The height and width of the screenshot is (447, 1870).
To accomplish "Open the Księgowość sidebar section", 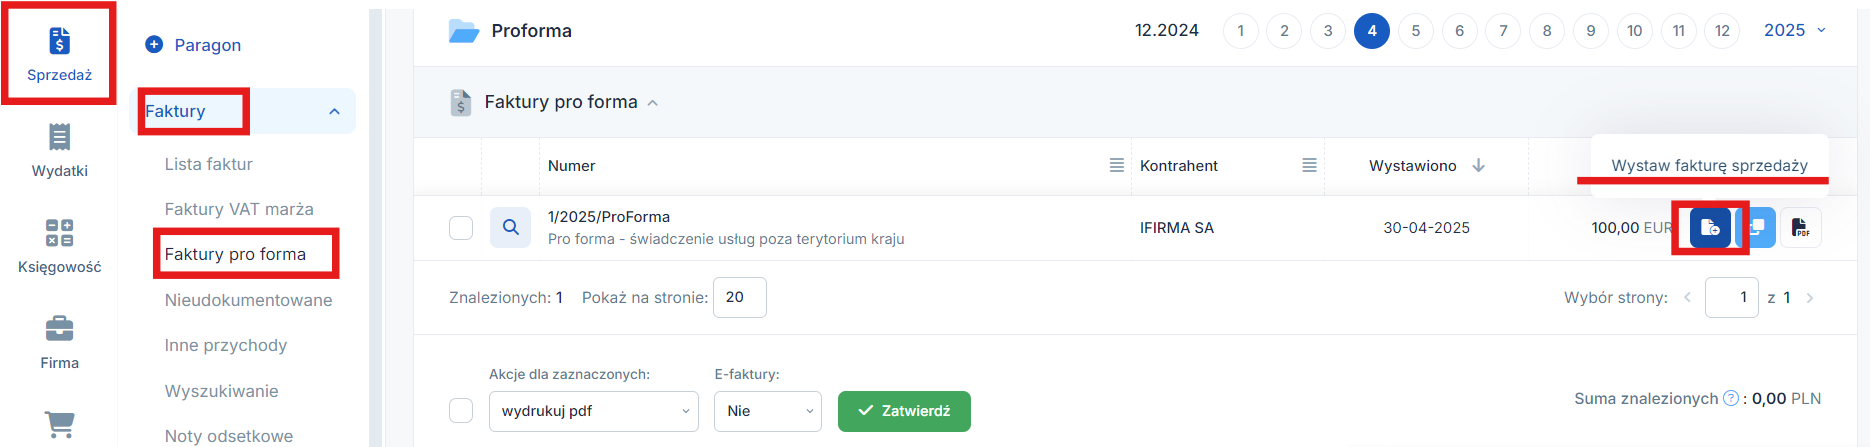I will pos(59,246).
